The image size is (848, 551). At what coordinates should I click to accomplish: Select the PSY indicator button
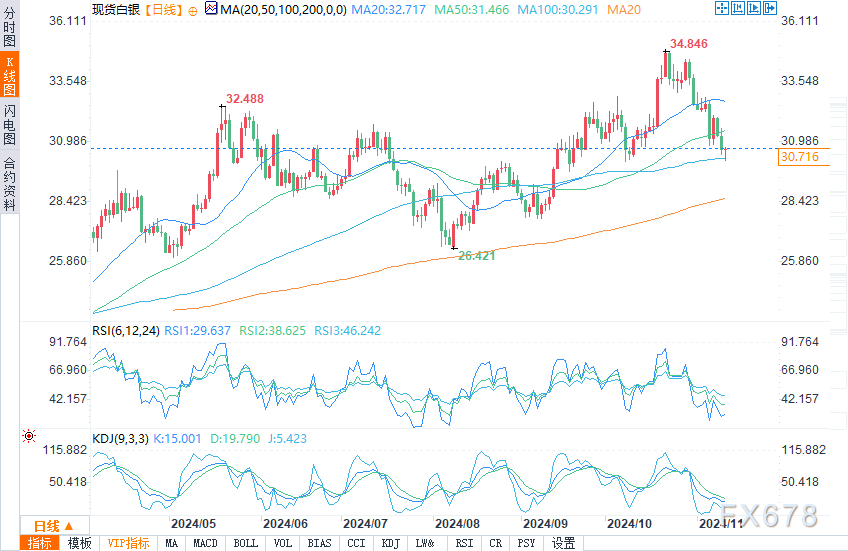pos(526,543)
